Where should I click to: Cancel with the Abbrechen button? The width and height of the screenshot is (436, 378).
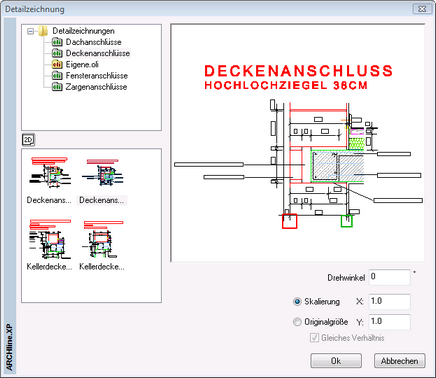tap(400, 361)
